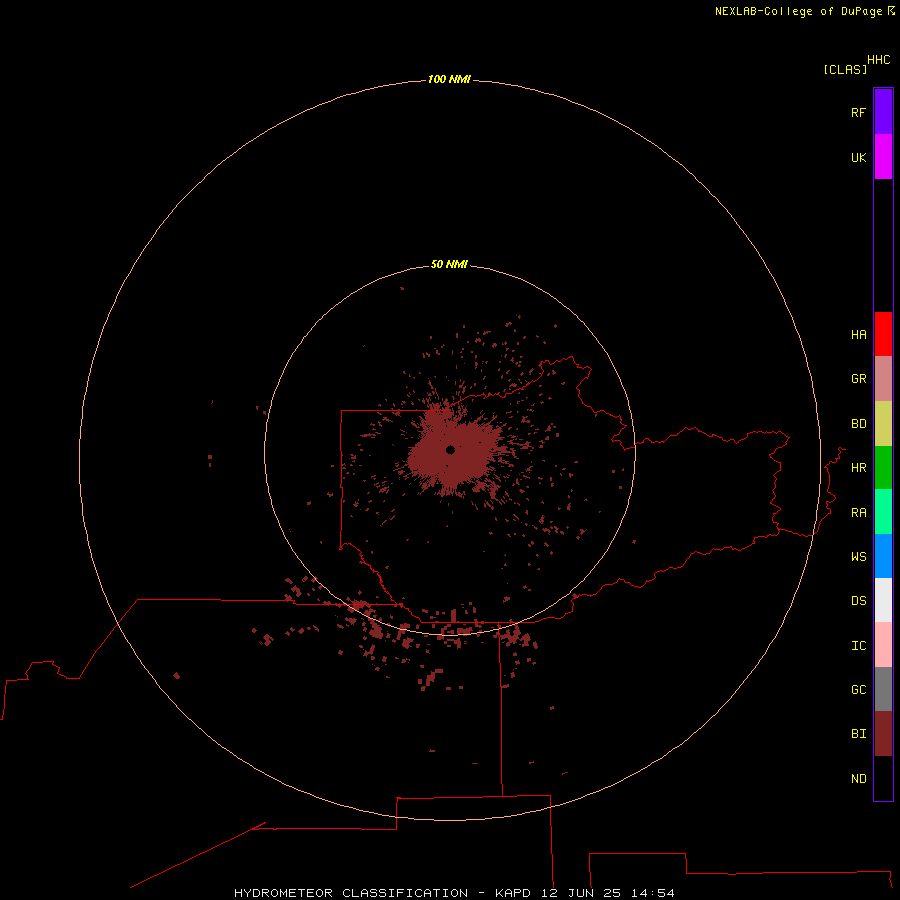Click the BI legend label
The height and width of the screenshot is (900, 900).
tap(859, 734)
